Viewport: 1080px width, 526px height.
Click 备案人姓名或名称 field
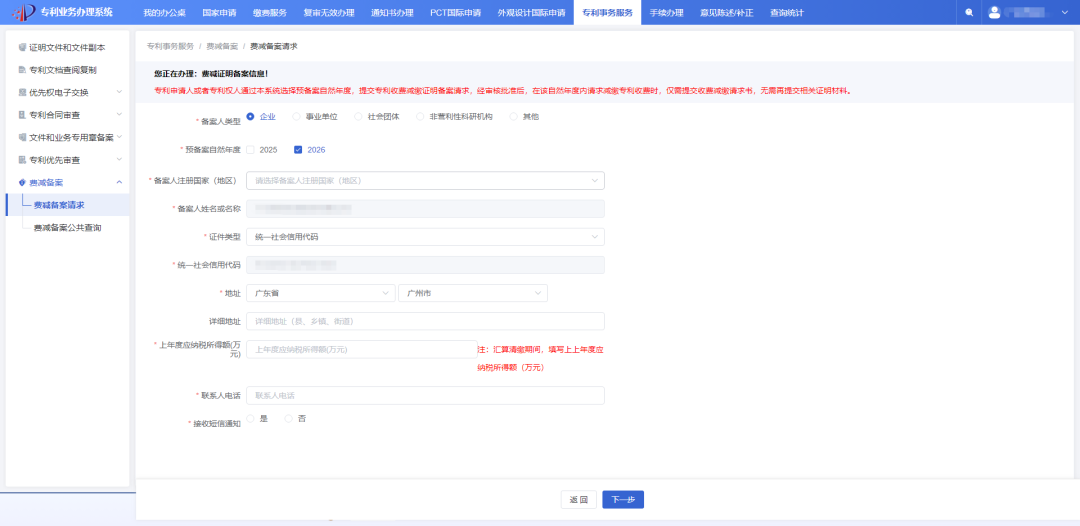tap(425, 209)
